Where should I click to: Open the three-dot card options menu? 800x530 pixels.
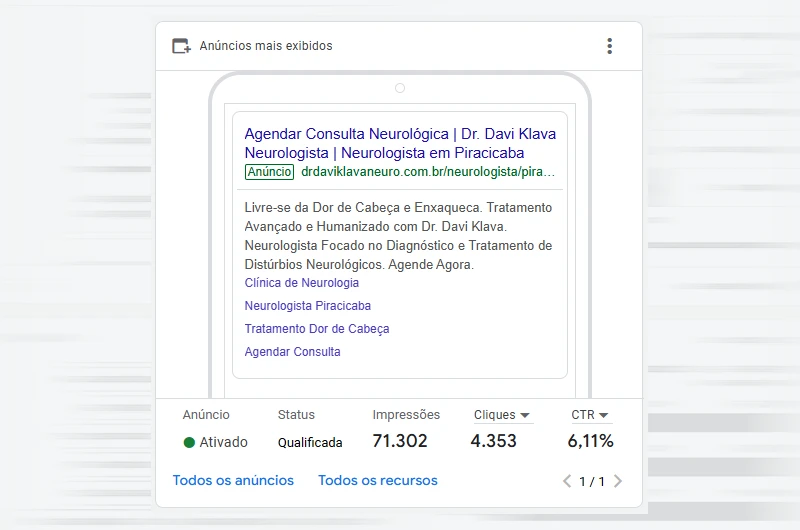tap(609, 46)
